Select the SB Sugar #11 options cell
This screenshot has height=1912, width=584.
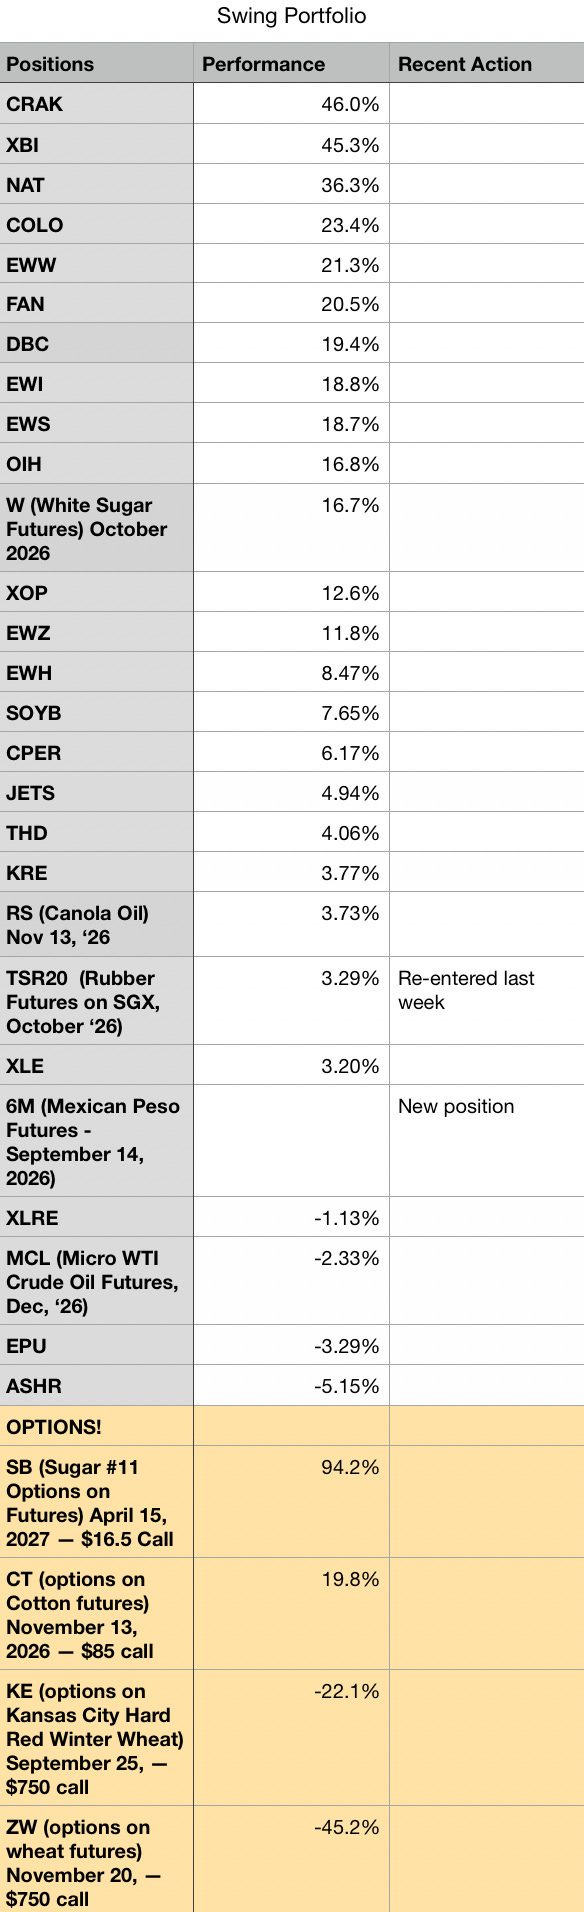click(97, 1501)
